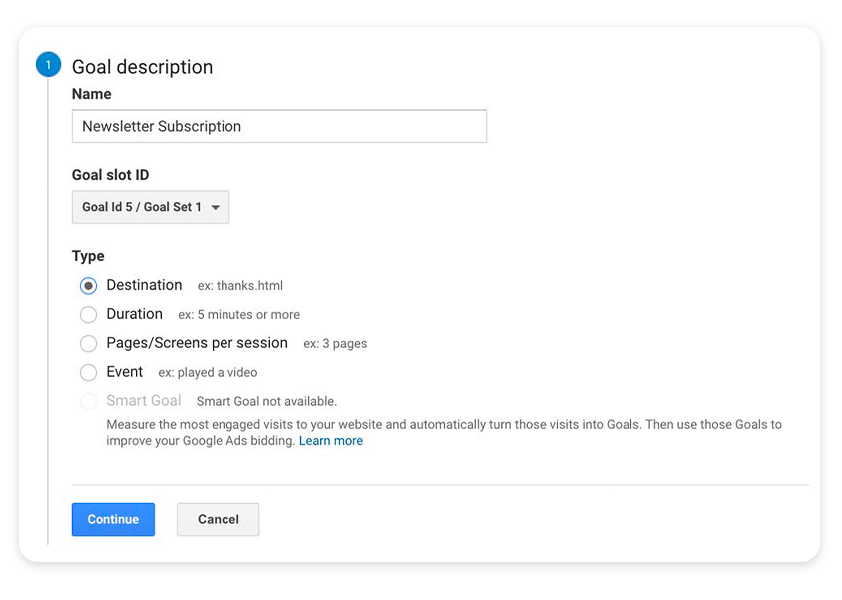Click the caret arrow beside Goal Set 1

[x=216, y=208]
